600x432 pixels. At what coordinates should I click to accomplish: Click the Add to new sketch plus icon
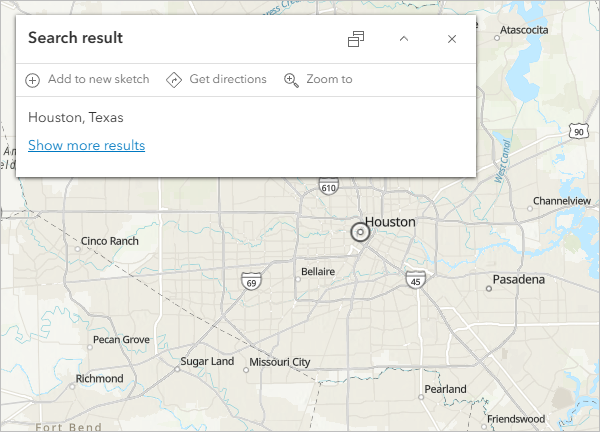33,80
